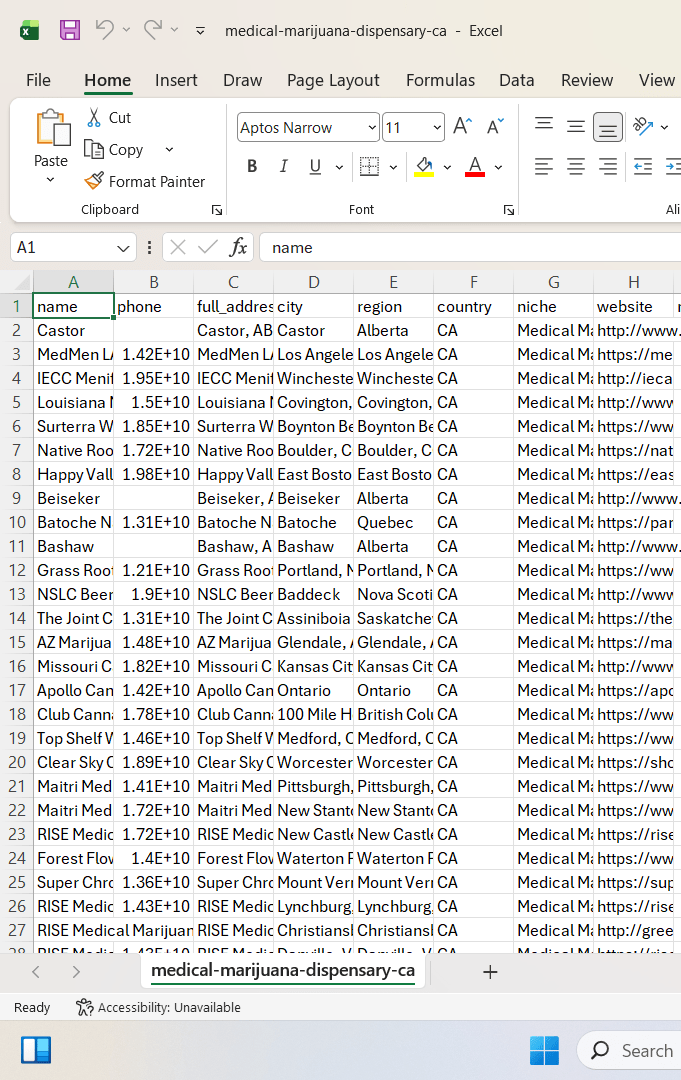Apply red Font Color
The width and height of the screenshot is (681, 1080).
[475, 166]
